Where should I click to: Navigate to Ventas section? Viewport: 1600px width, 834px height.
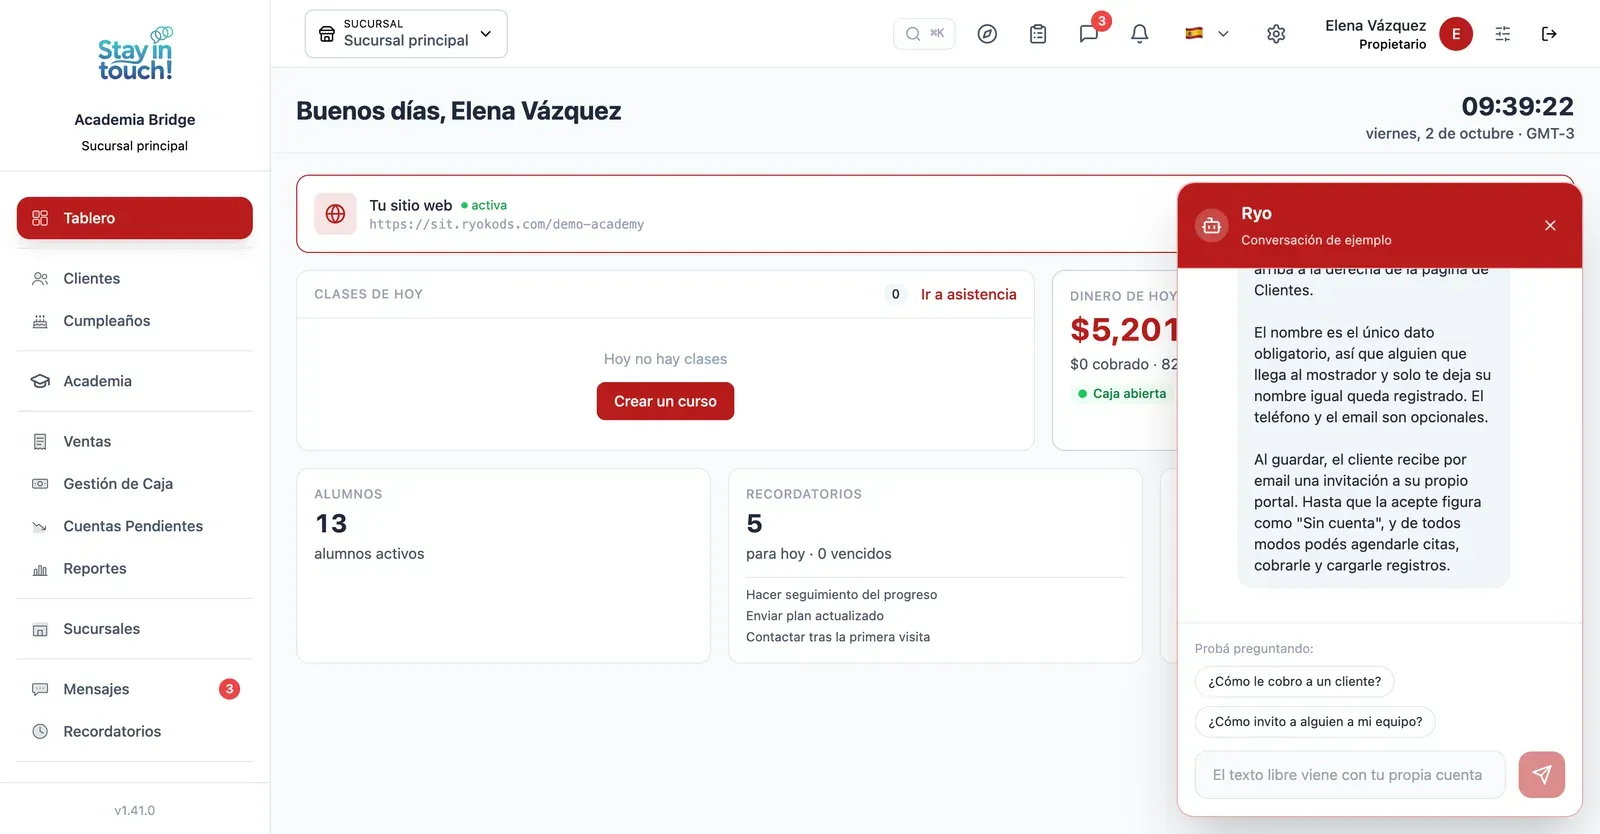click(x=135, y=442)
